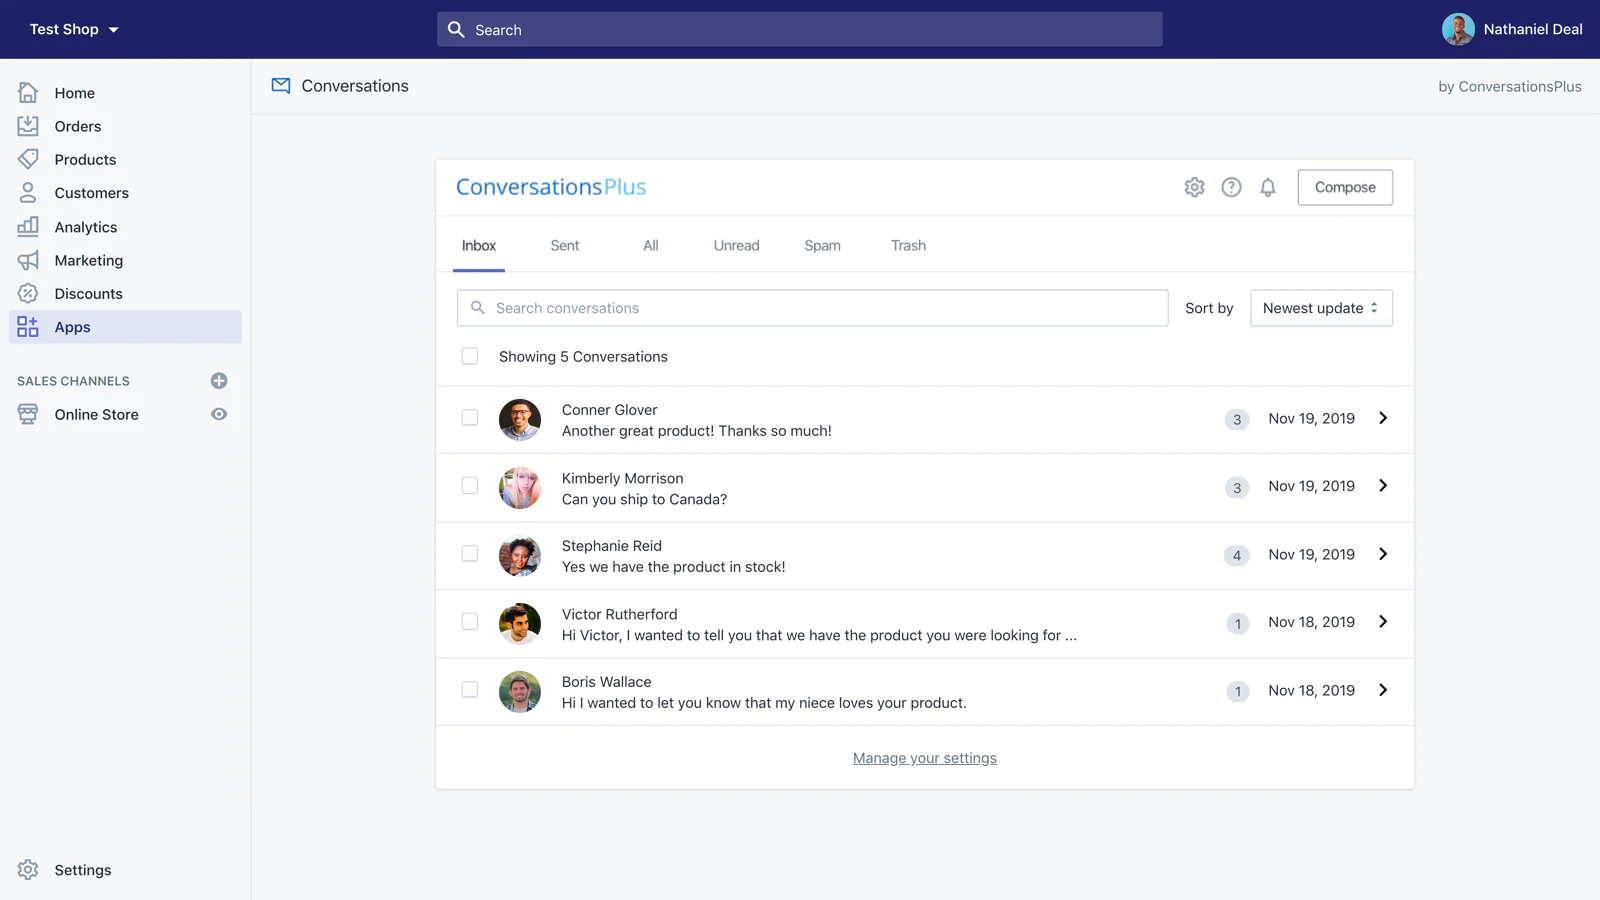Viewport: 1600px width, 900px height.
Task: Click the help question mark icon
Action: coord(1231,187)
